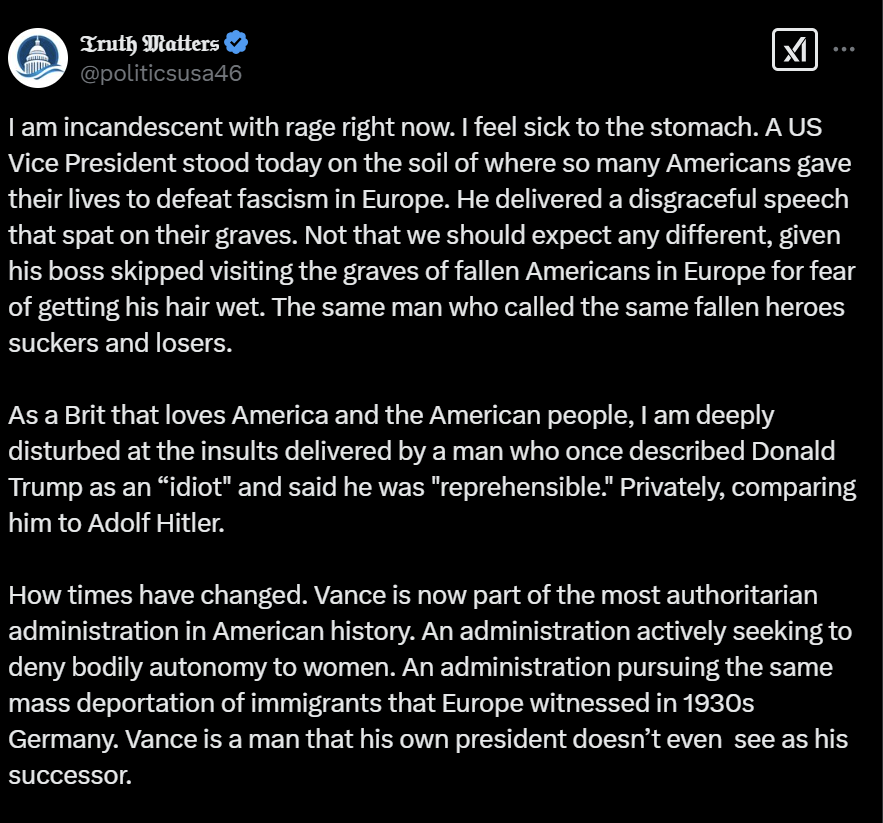Open the Grok explain-post icon

click(x=795, y=49)
